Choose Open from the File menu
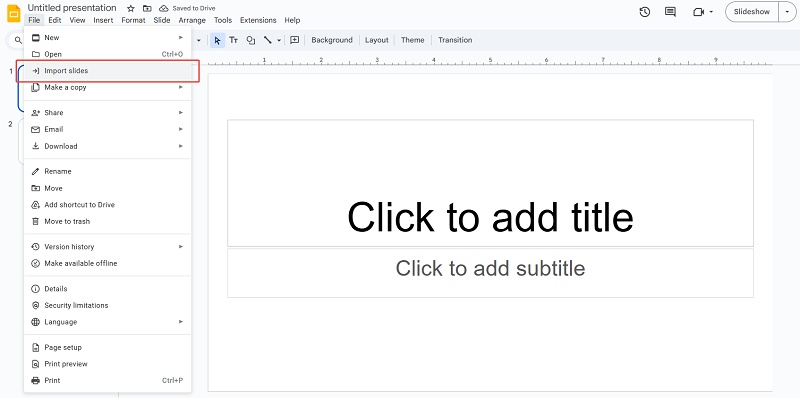 pos(107,54)
